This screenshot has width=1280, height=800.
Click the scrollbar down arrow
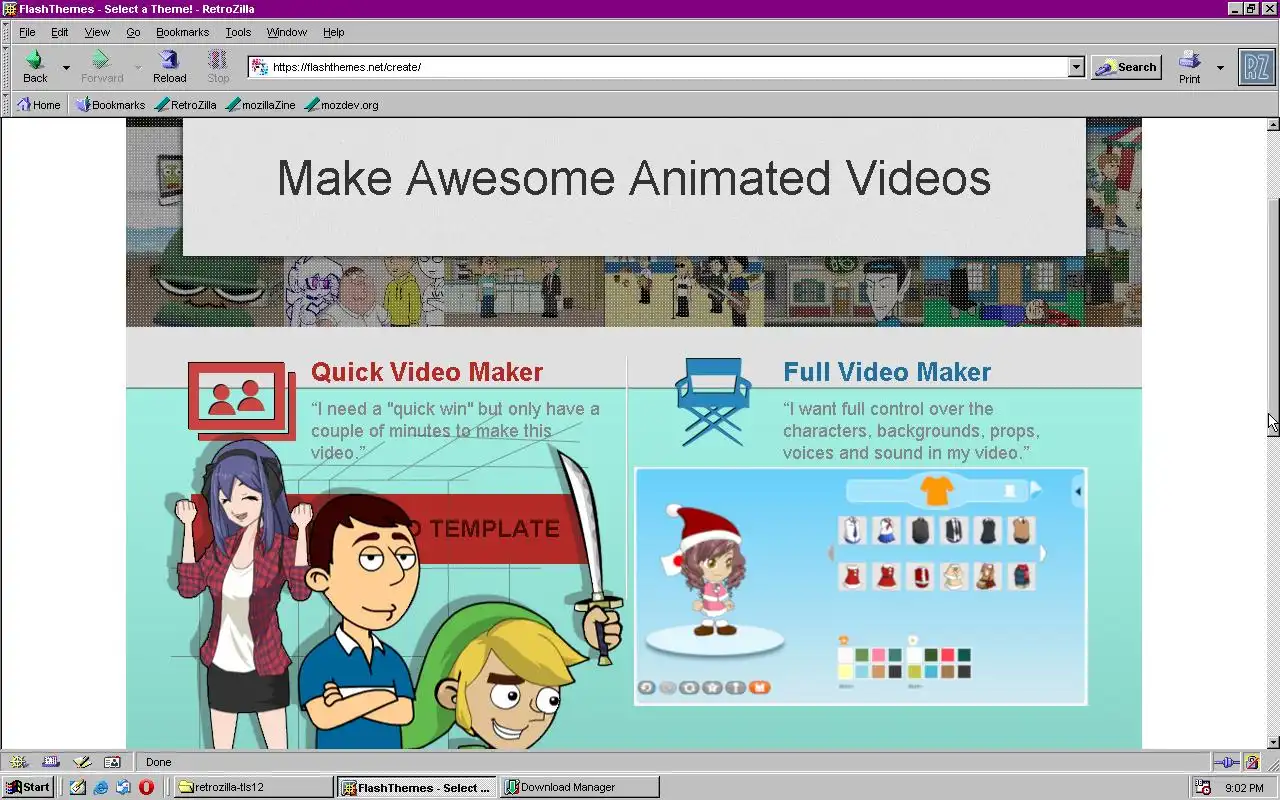pyautogui.click(x=1273, y=742)
